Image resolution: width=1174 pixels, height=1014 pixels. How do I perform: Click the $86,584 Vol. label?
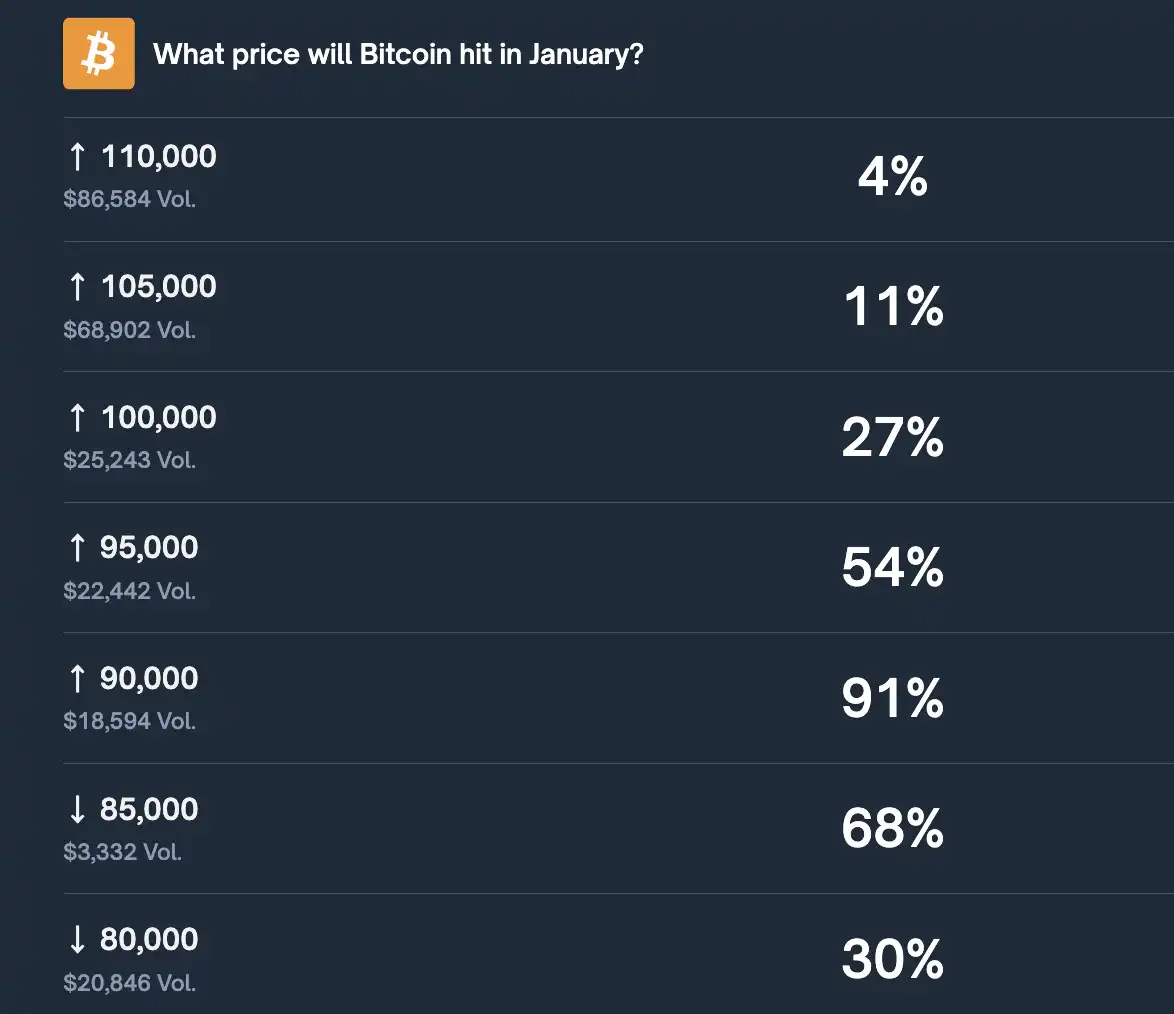[x=129, y=199]
